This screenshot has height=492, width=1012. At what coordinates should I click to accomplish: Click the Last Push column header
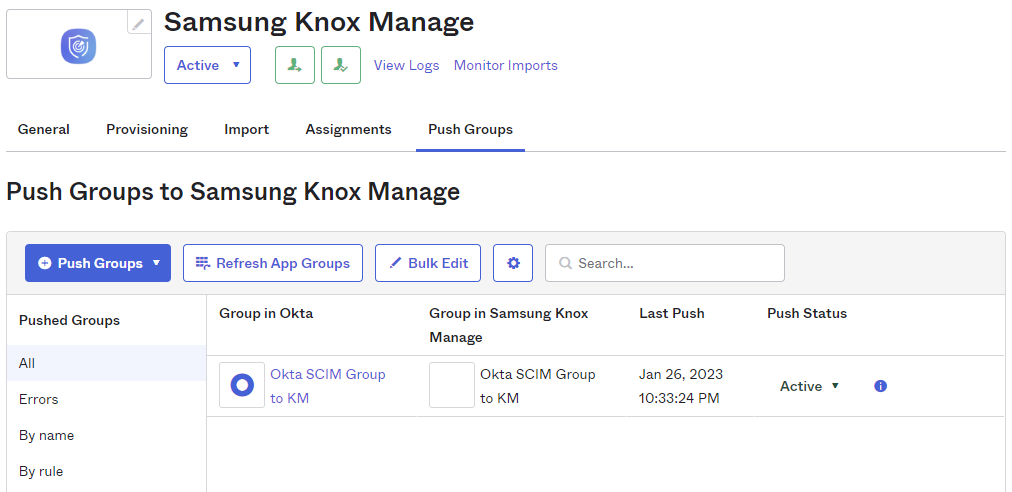click(672, 314)
